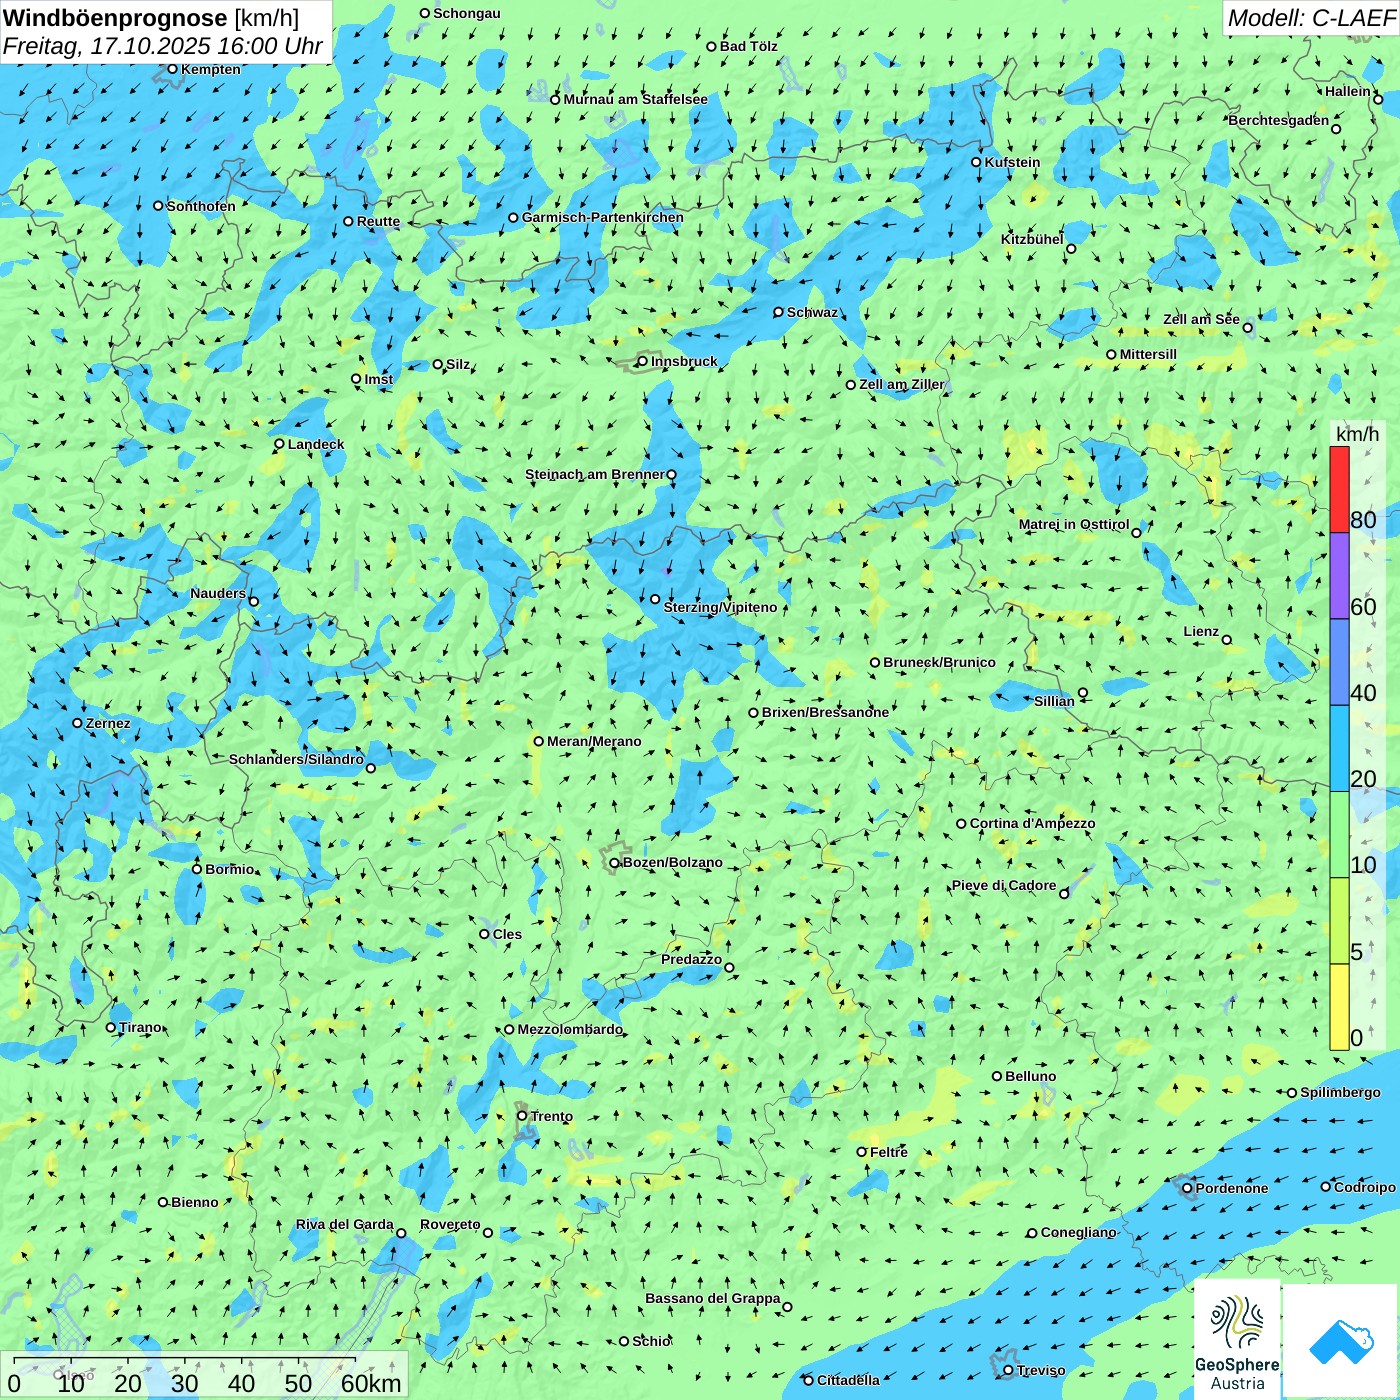Click the Hallein label
The width and height of the screenshot is (1400, 1400).
pos(1348,91)
